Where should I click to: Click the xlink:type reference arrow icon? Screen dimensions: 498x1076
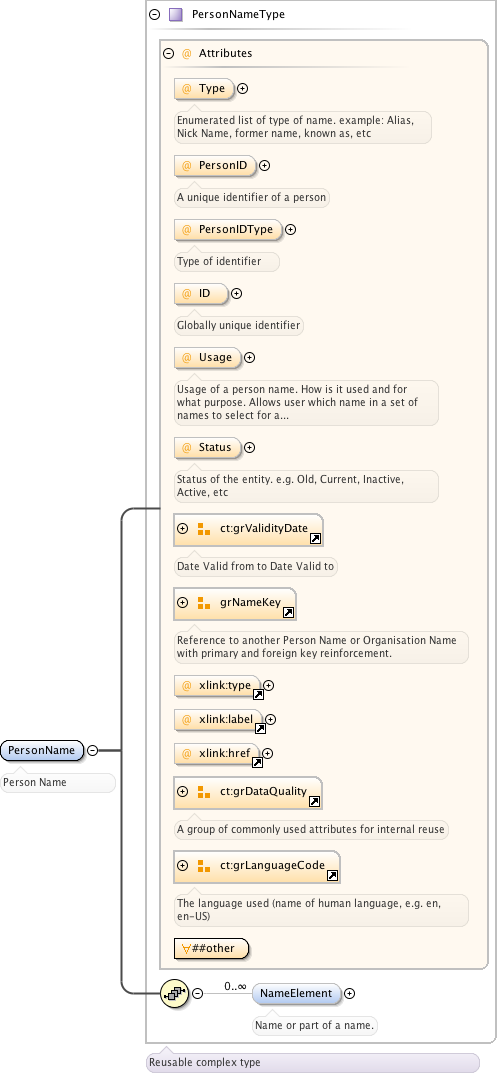coord(259,694)
